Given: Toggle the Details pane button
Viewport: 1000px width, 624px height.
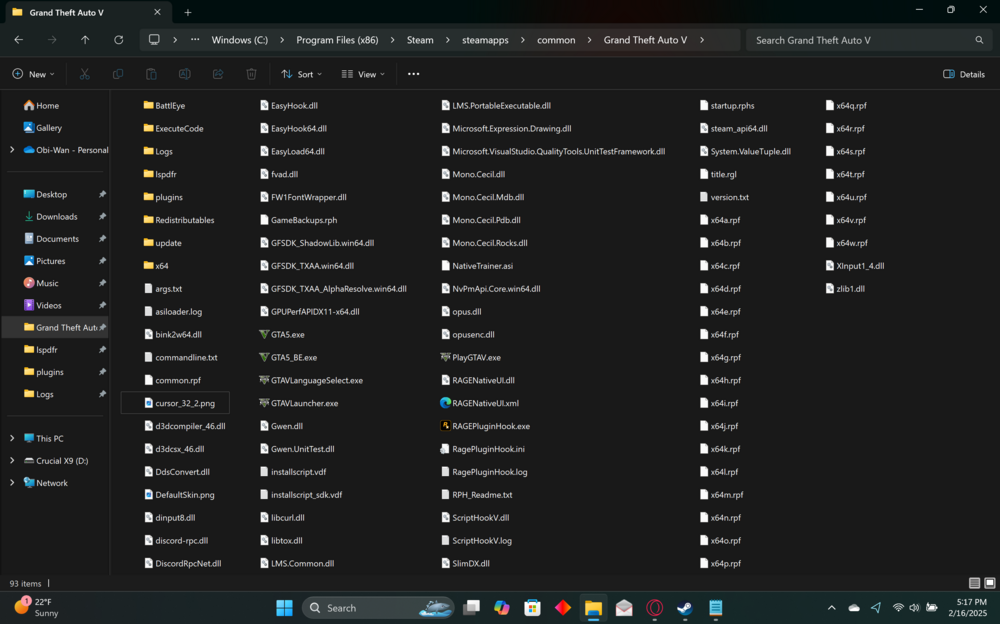Looking at the screenshot, I should click(964, 74).
